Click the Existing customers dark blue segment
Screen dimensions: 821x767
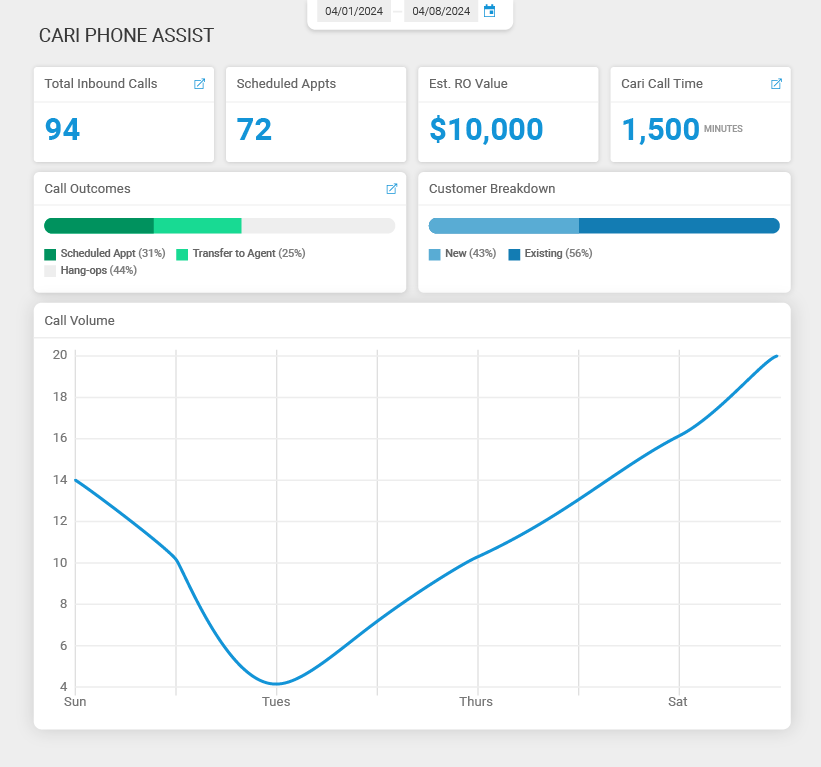pos(679,226)
